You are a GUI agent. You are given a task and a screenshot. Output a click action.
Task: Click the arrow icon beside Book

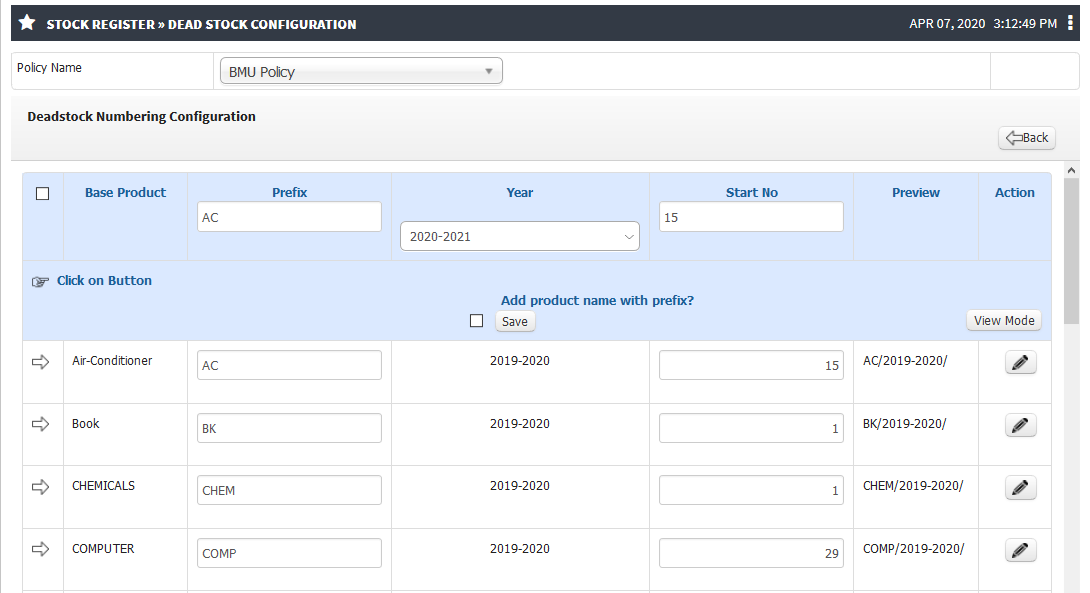point(40,424)
